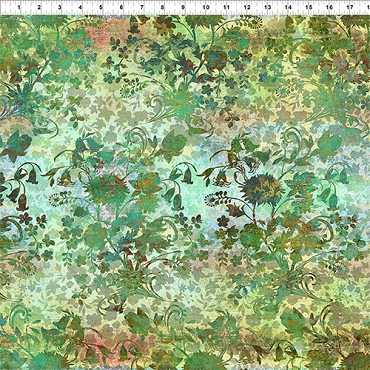Pick the number 8 on the ruler
This screenshot has width=370, height=370.
pos(163,7)
